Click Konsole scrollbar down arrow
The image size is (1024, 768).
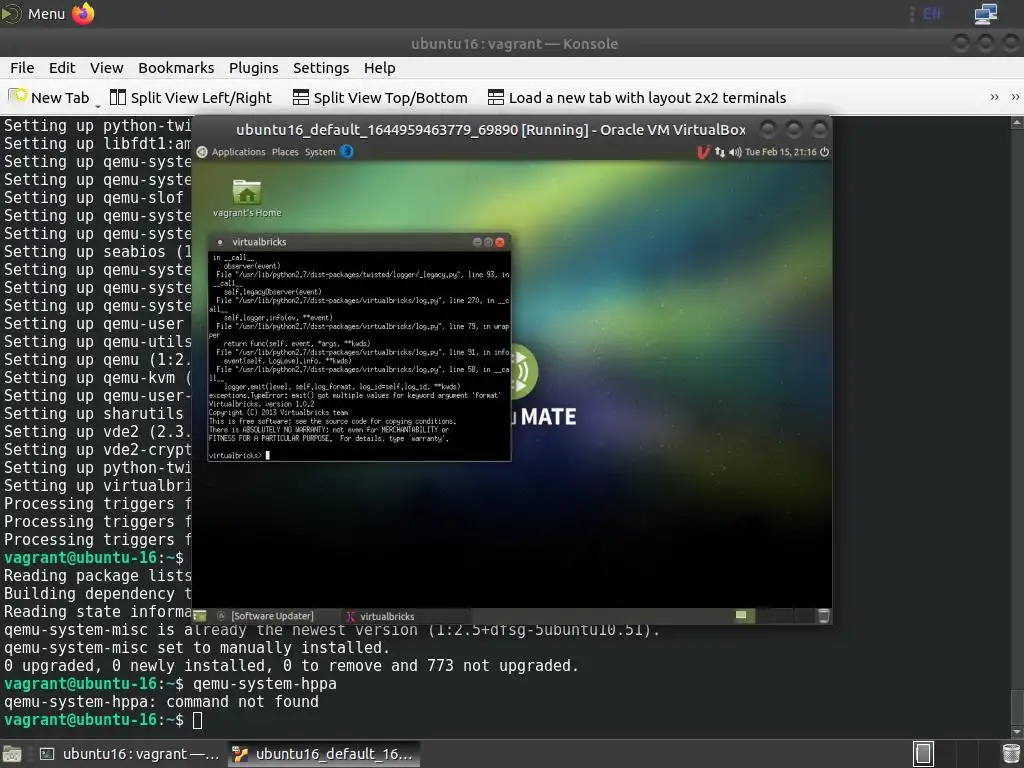(1017, 732)
